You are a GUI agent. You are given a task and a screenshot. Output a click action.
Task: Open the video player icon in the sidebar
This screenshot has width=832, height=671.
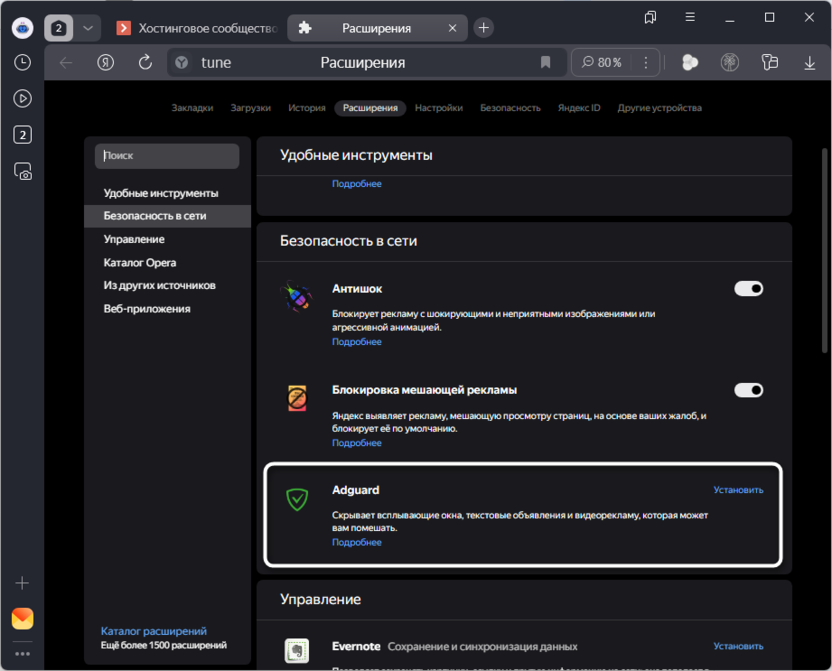(x=22, y=99)
